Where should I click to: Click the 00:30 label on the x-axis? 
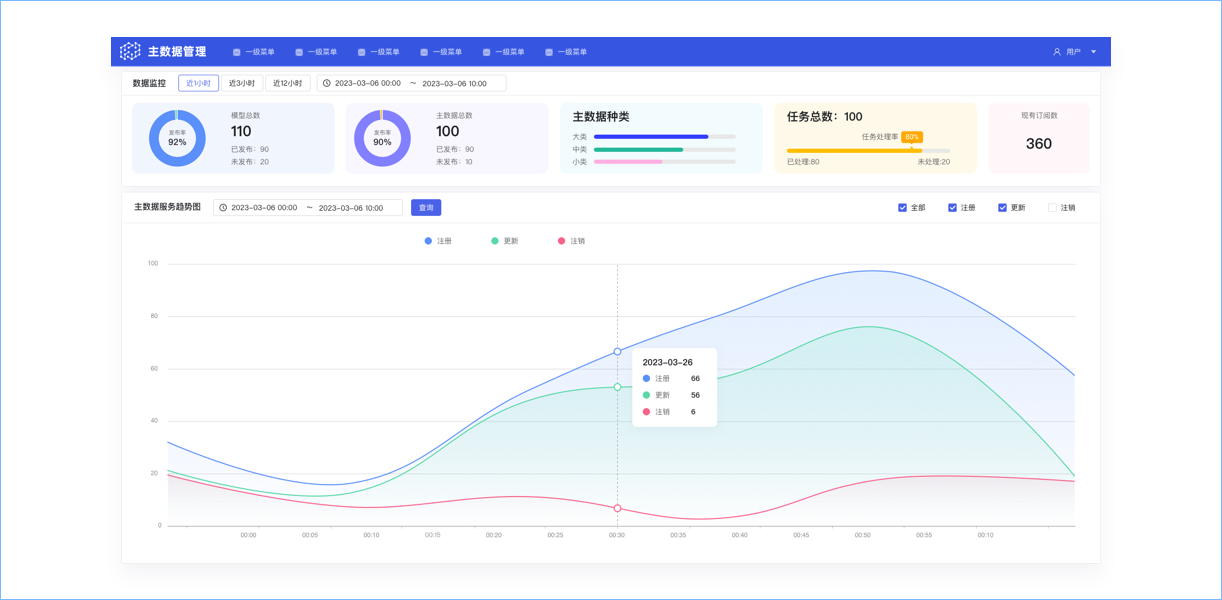coord(617,536)
